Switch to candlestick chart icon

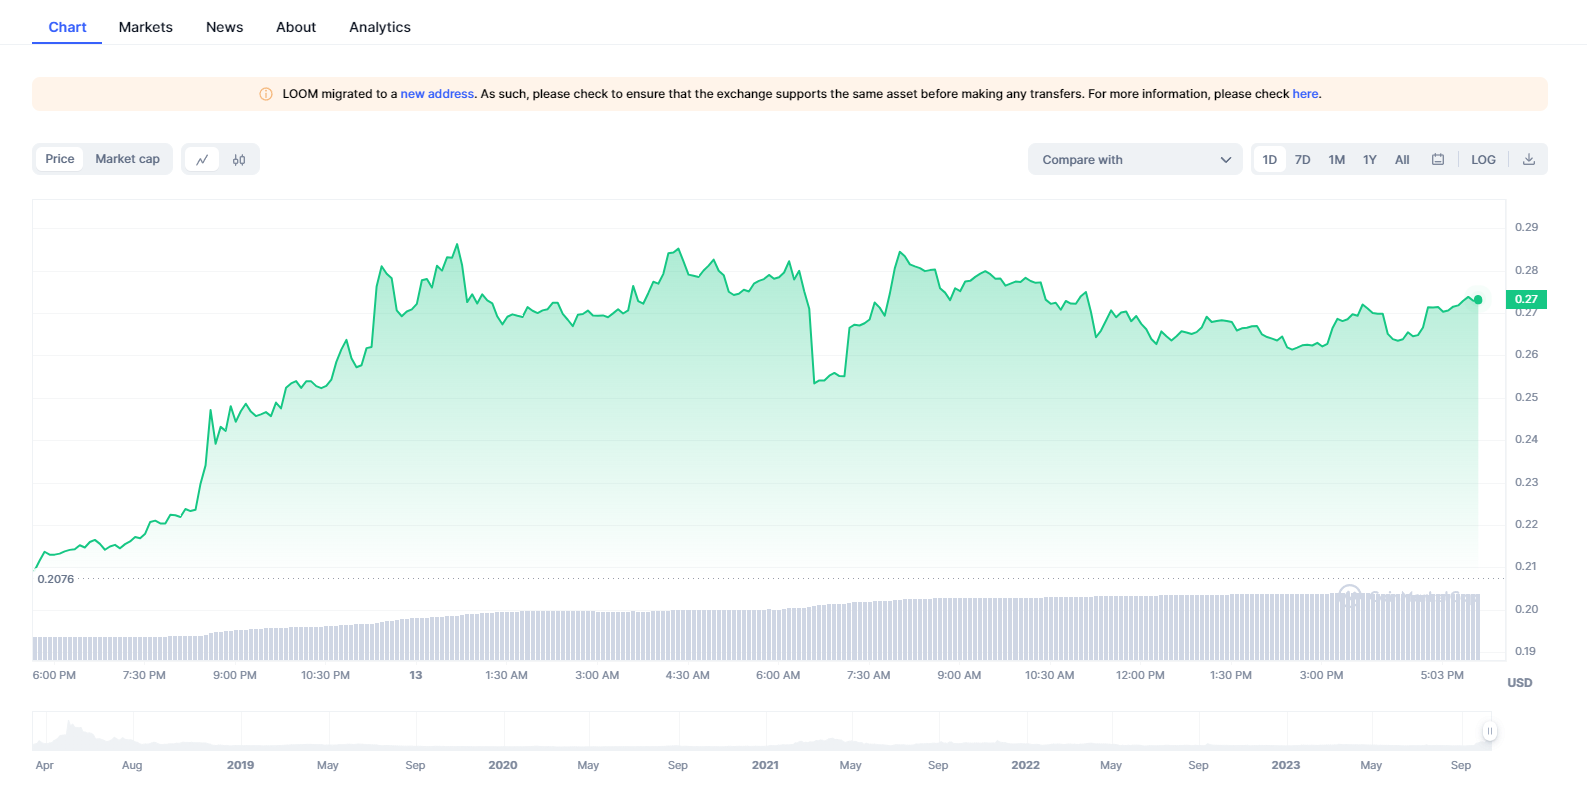tap(239, 159)
